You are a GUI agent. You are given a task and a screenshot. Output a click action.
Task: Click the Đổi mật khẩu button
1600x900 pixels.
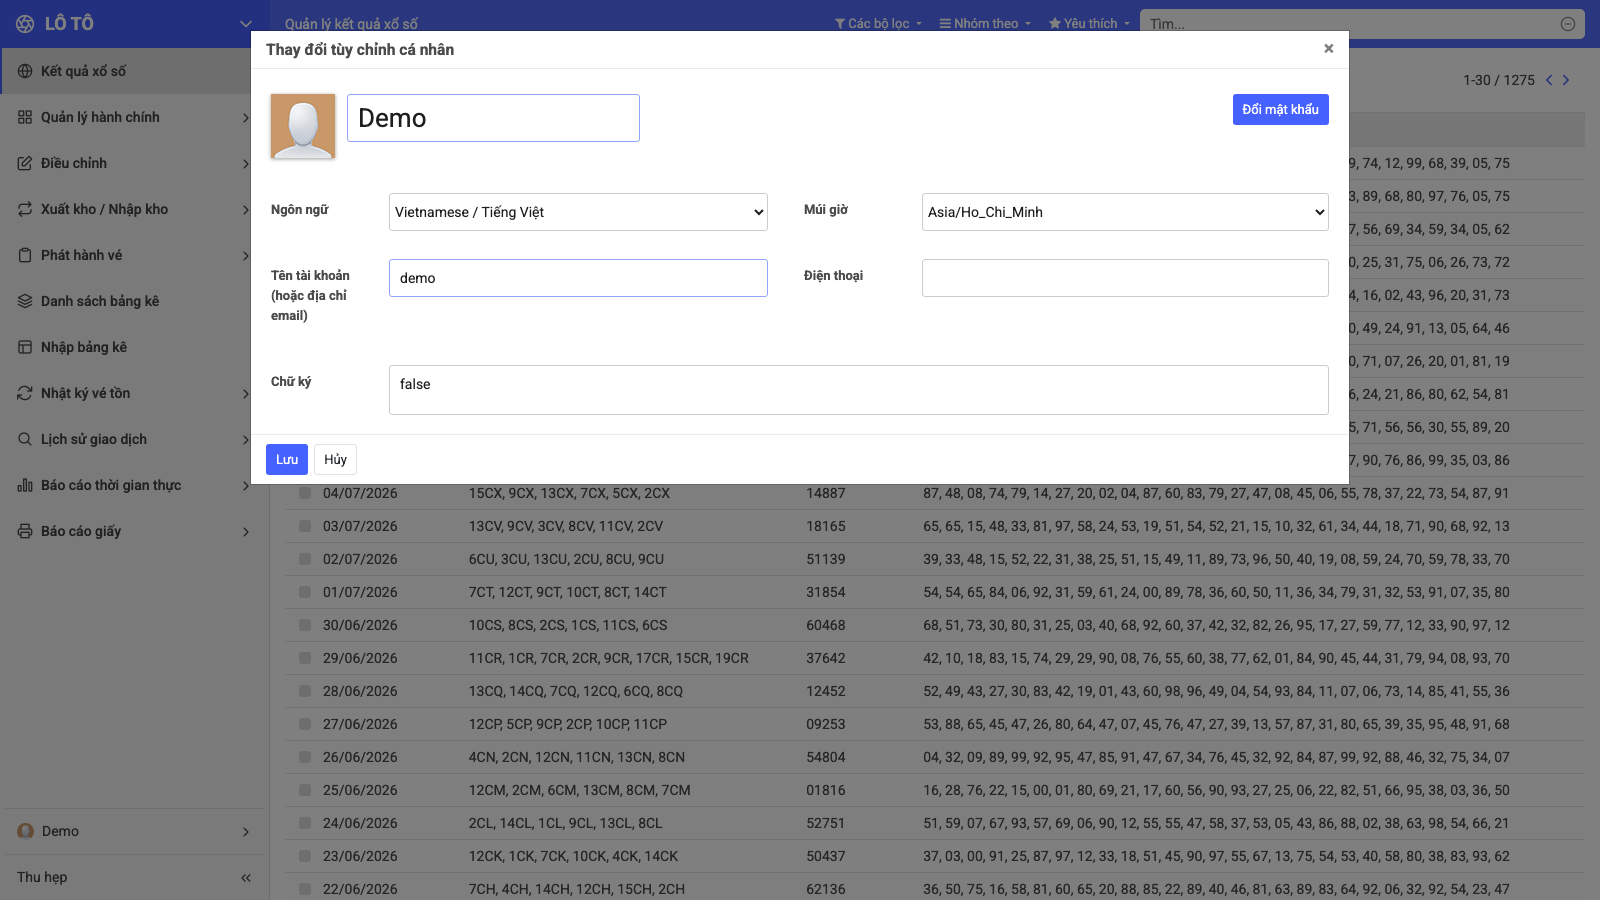tap(1280, 109)
